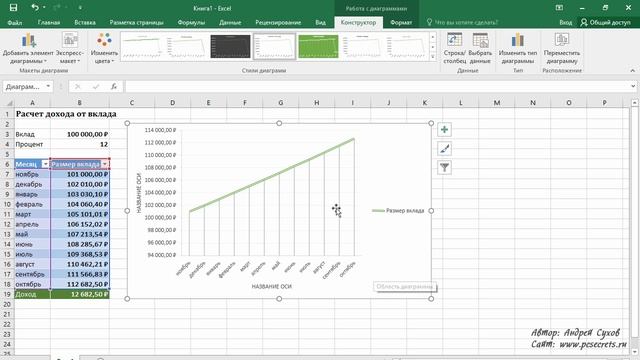This screenshot has width=640, height=360.
Task: Click the Вход sign-in link
Action: click(565, 22)
